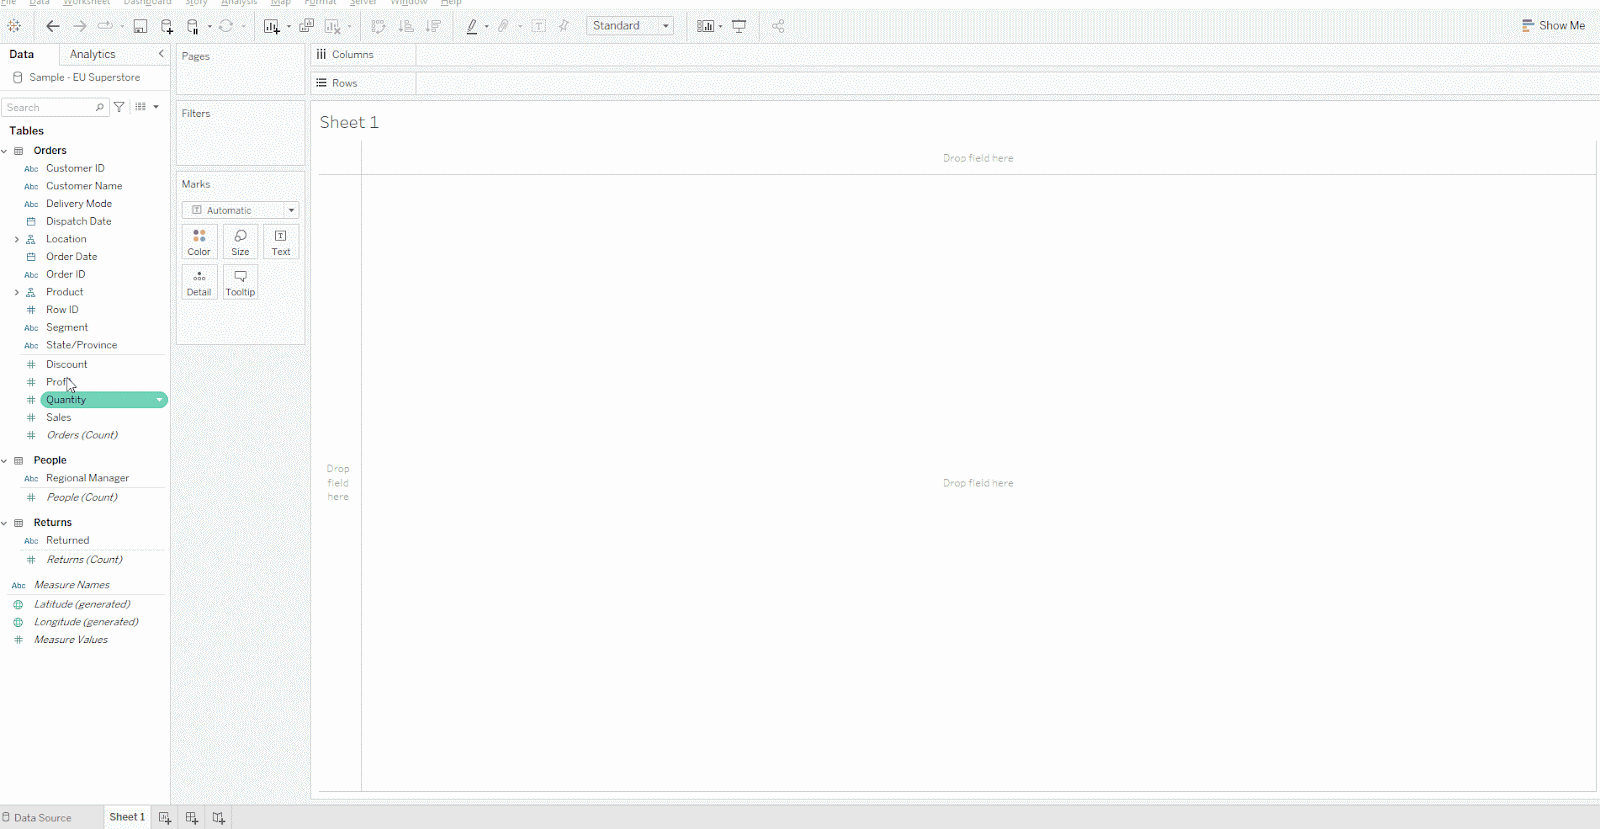Click the New Worksheet toolbar icon
Viewport: 1600px width, 829px height.
[271, 26]
